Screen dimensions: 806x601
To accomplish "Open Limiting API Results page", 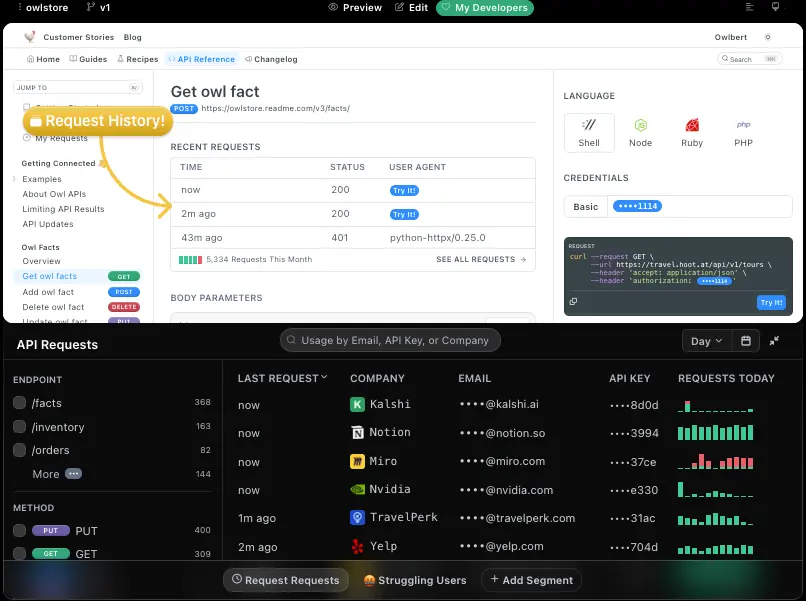I will [63, 209].
